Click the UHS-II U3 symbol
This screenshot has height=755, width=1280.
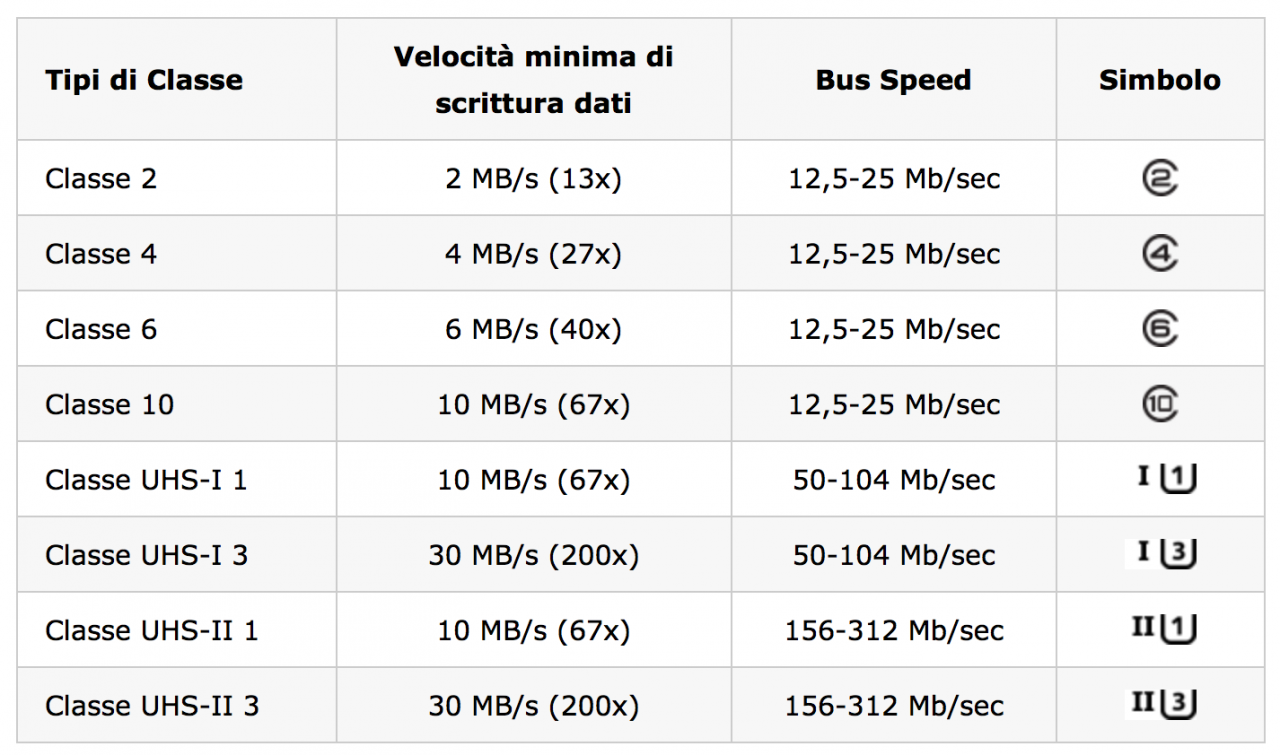pos(1164,704)
